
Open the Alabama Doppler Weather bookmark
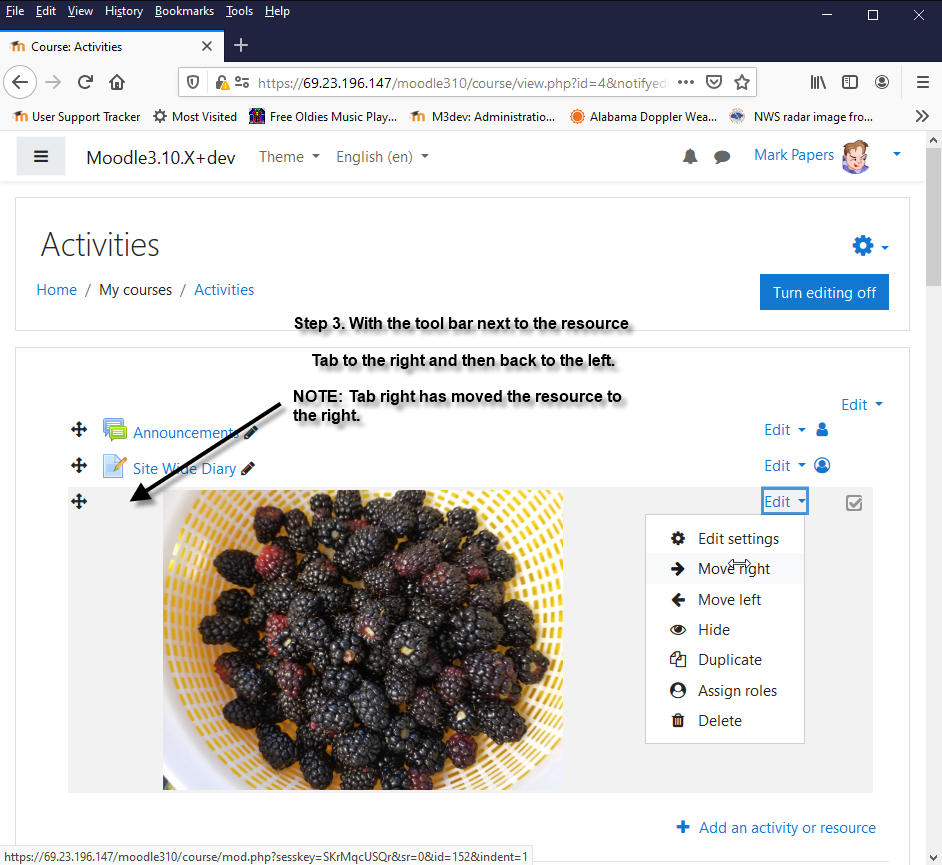pos(643,117)
